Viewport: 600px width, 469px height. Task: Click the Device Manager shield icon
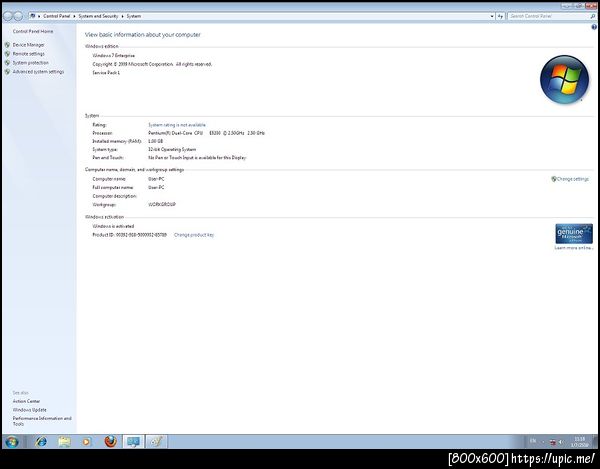coord(7,45)
